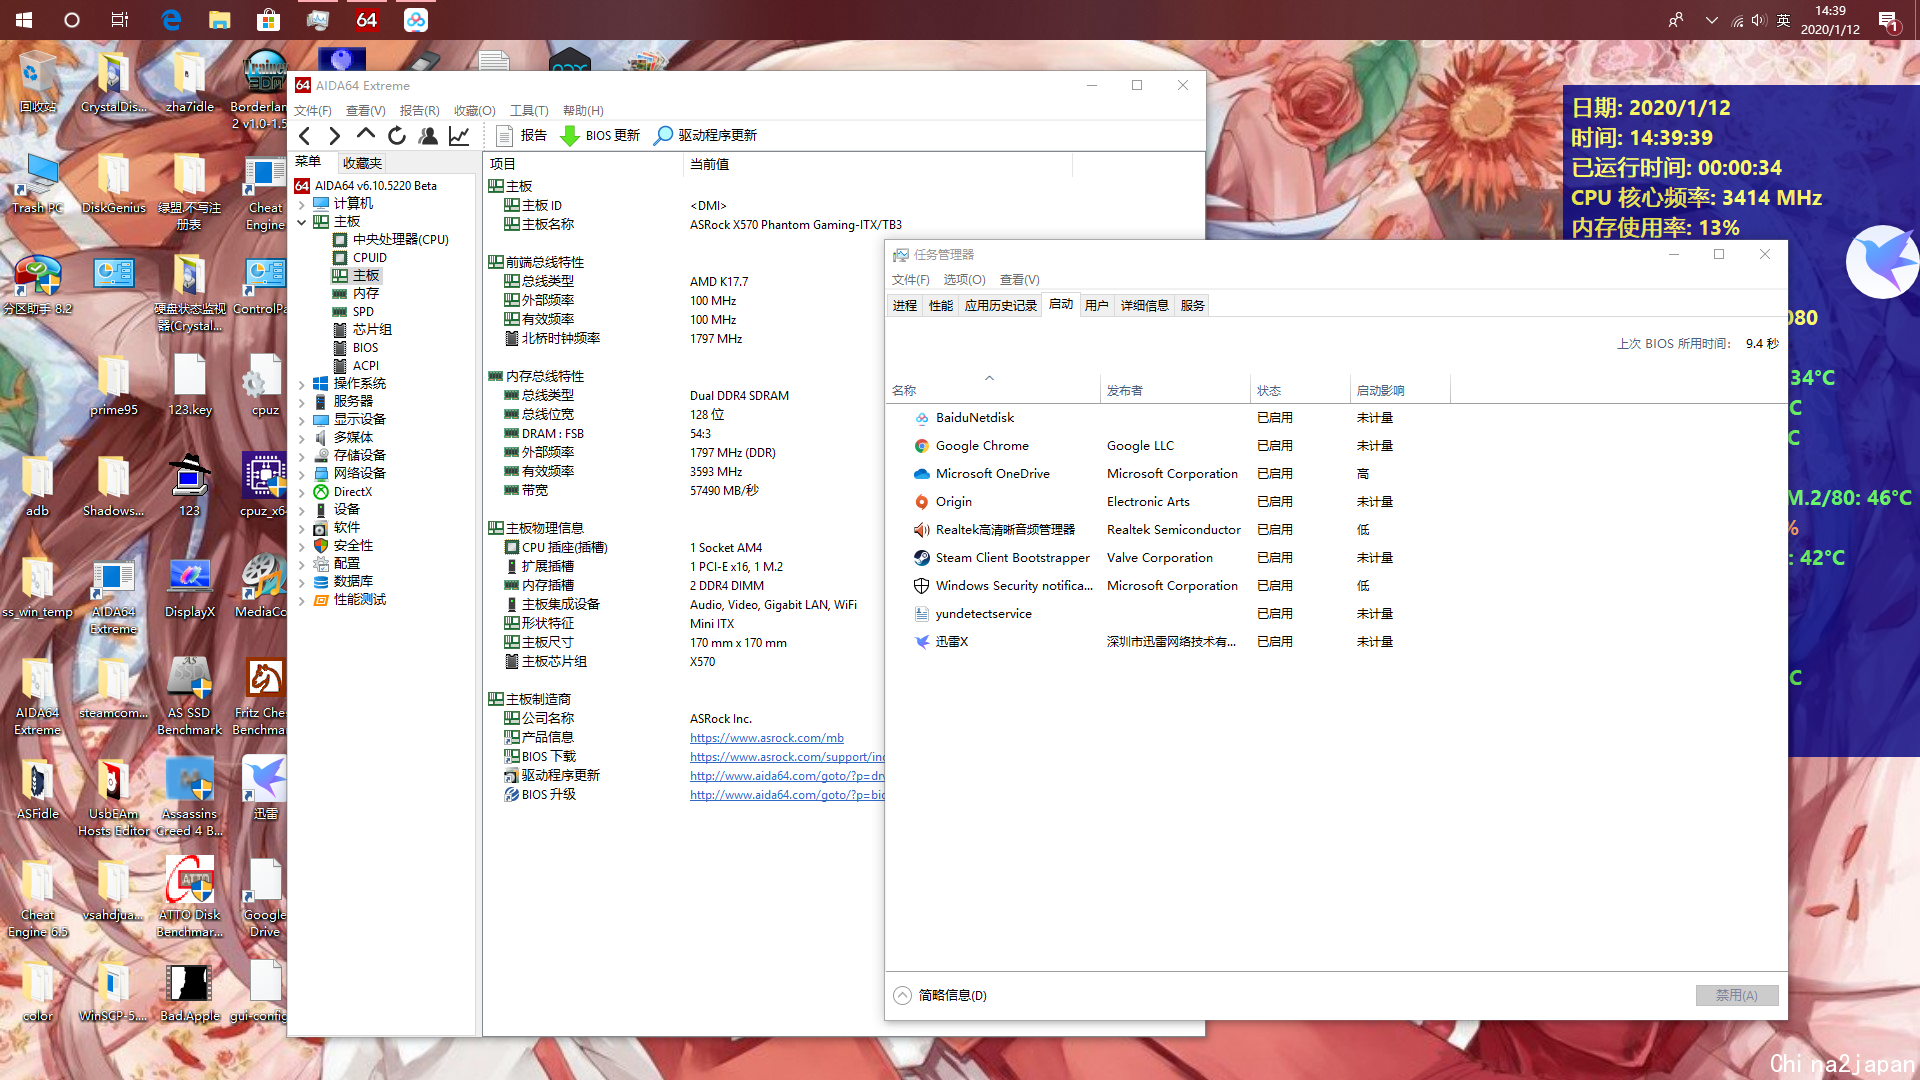Image resolution: width=1920 pixels, height=1080 pixels.
Task: Click BIOS 更新 in AIDA64 toolbar
Action: click(600, 136)
